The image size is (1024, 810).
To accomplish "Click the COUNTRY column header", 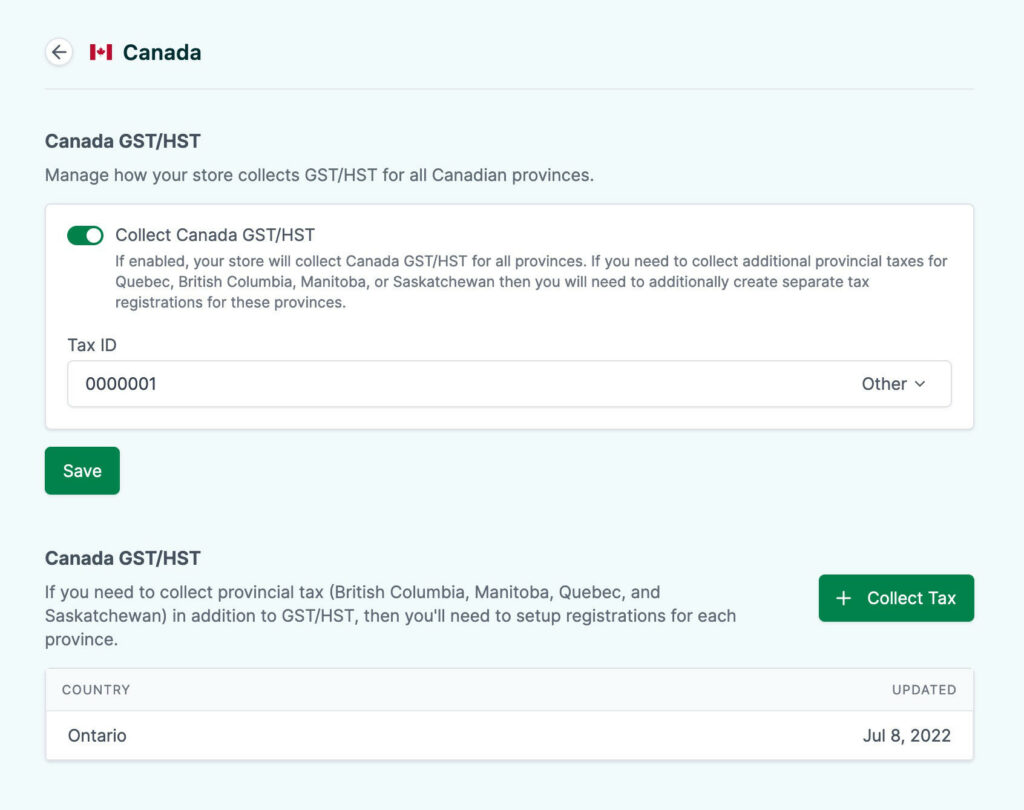I will [x=96, y=690].
